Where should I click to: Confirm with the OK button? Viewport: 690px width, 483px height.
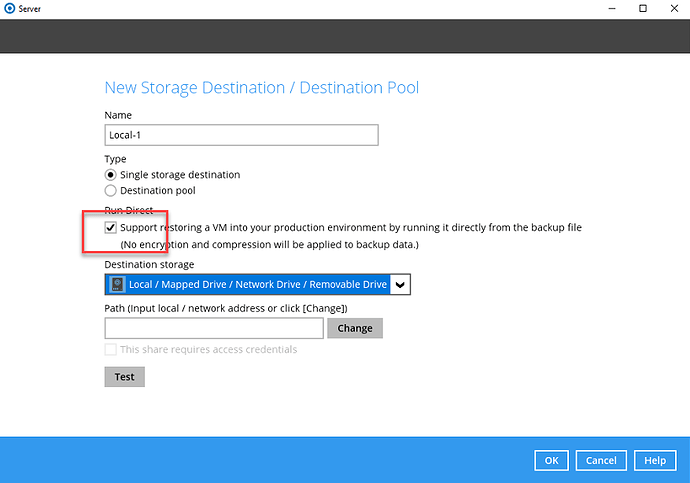pyautogui.click(x=552, y=460)
